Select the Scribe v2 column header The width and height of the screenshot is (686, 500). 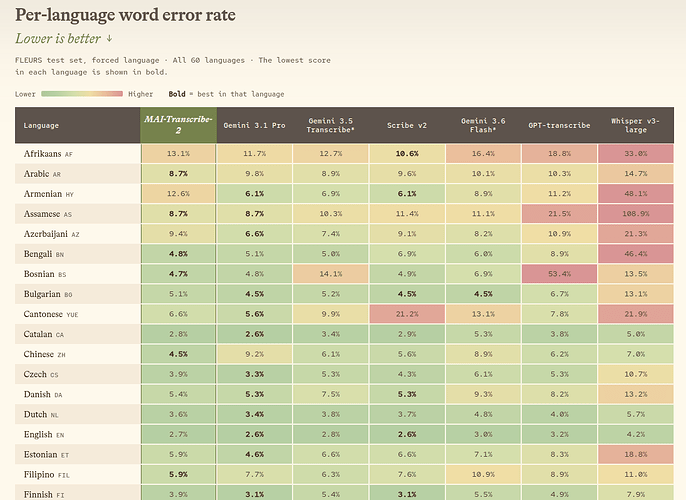tap(407, 125)
